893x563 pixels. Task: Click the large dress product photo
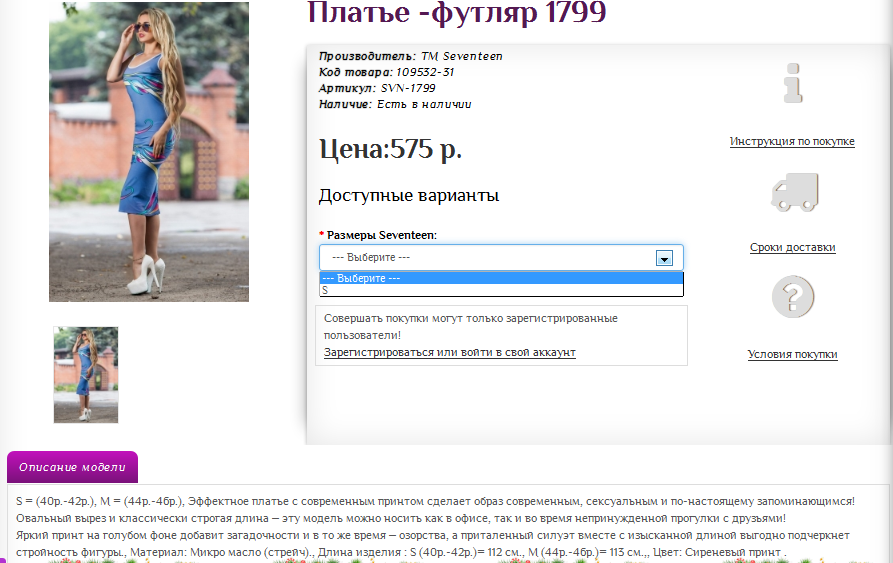(x=149, y=151)
